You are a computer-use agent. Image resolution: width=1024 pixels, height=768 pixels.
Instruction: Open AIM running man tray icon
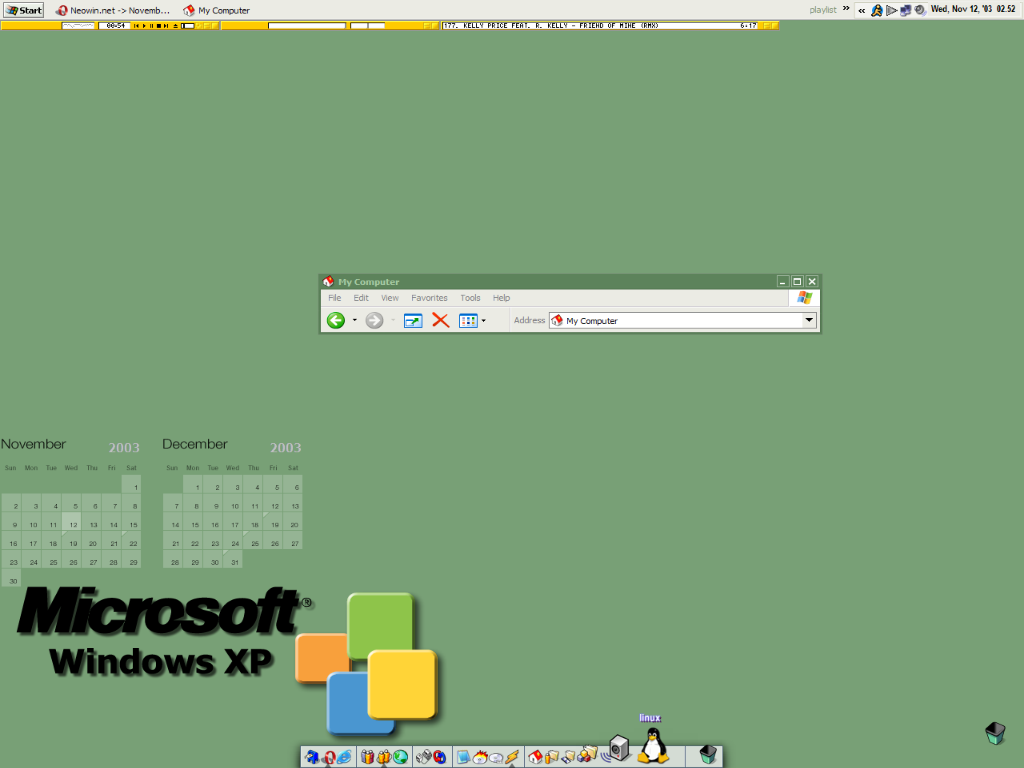(x=876, y=10)
